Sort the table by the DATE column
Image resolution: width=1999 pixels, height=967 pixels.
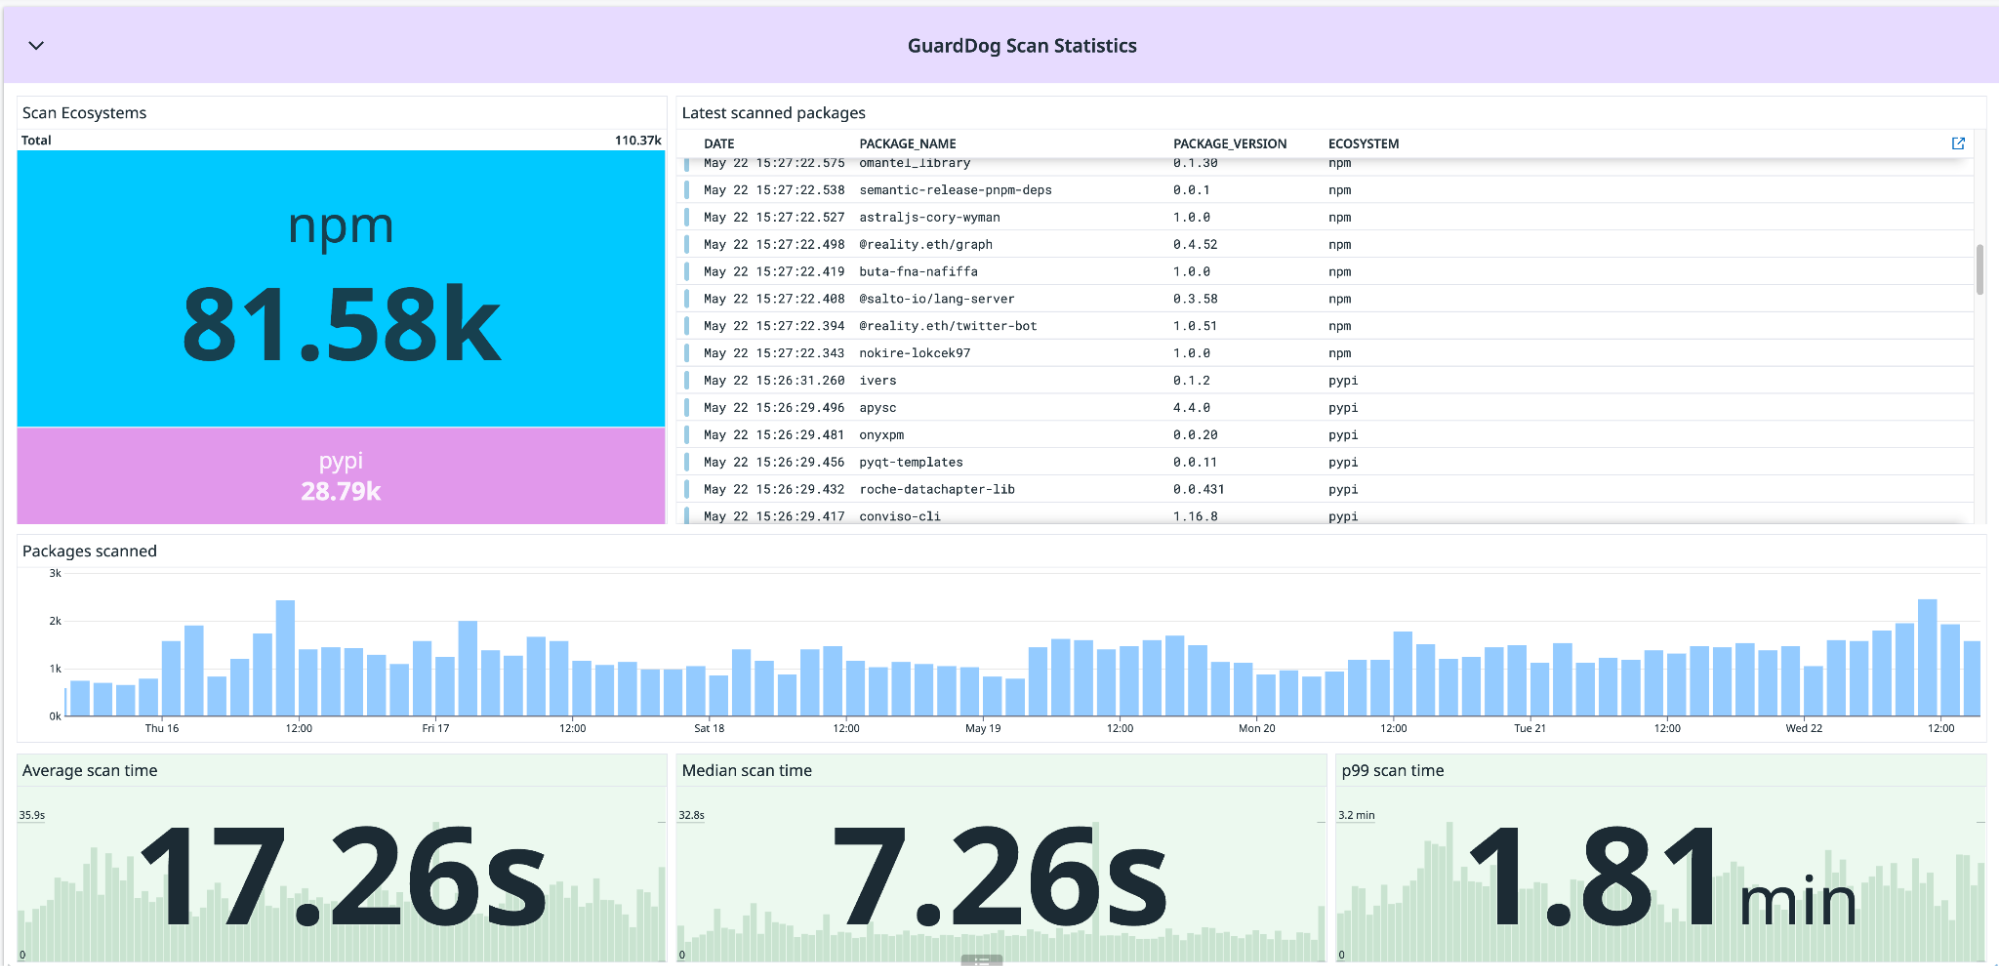coord(718,144)
